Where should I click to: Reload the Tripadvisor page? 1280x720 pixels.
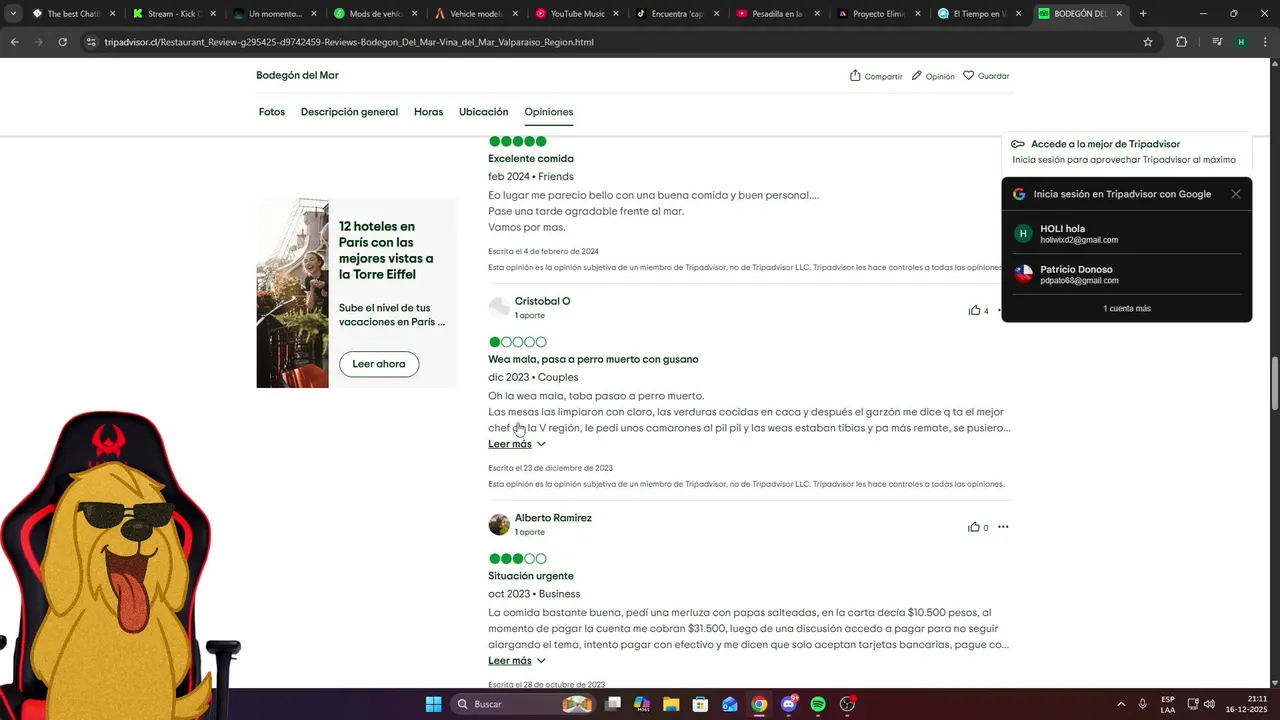click(62, 42)
